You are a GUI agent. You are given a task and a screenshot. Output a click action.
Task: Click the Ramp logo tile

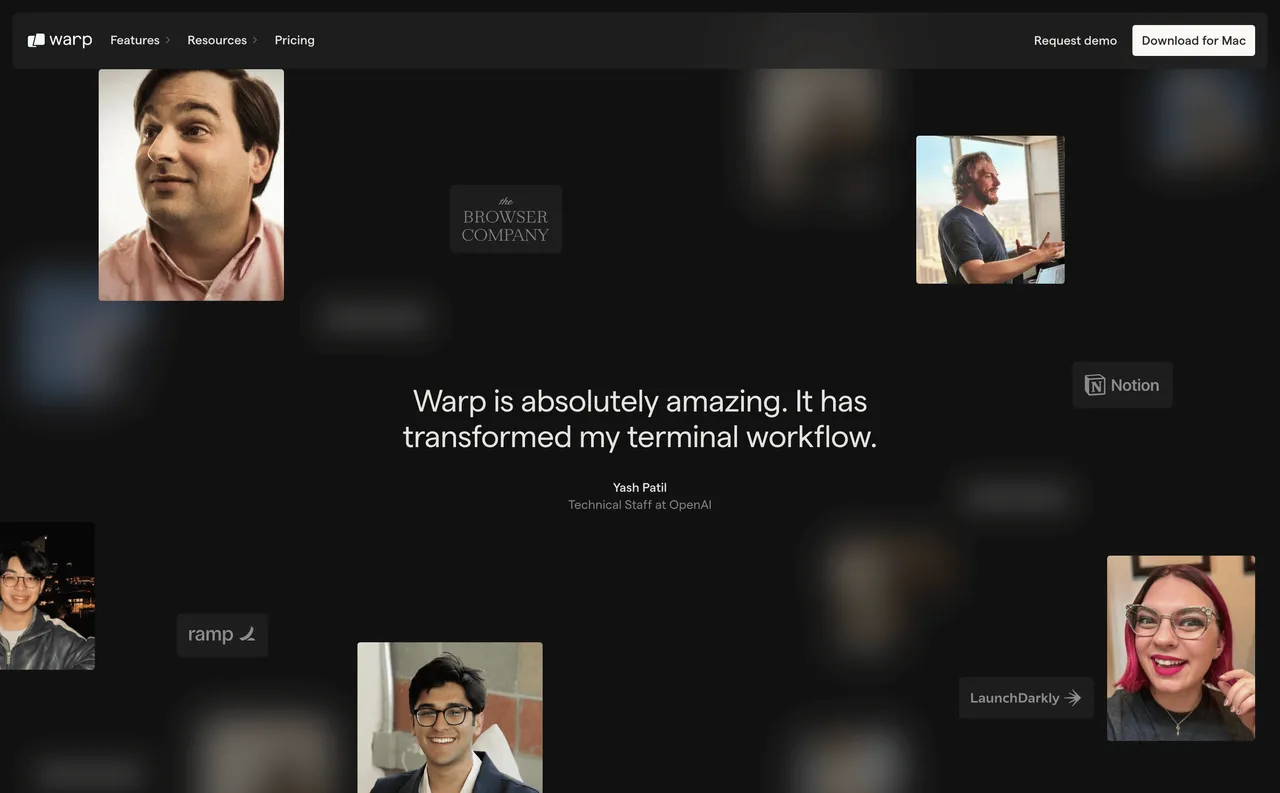[x=222, y=635]
